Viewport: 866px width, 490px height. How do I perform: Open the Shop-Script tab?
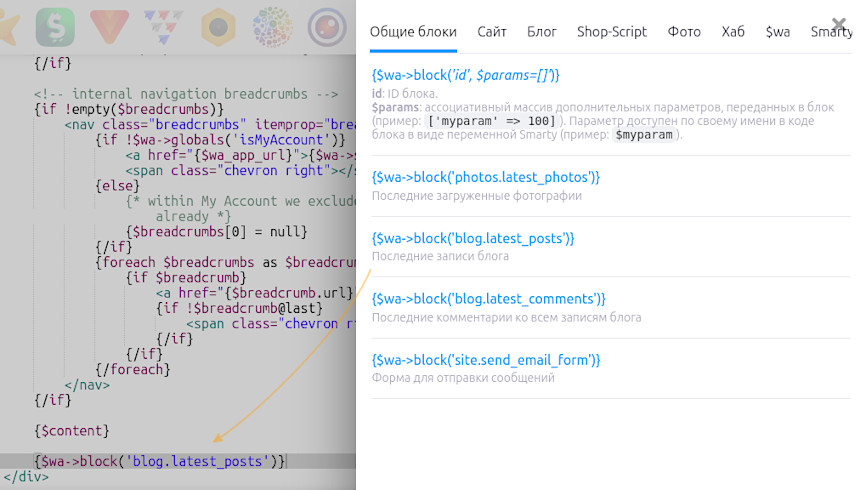(612, 32)
